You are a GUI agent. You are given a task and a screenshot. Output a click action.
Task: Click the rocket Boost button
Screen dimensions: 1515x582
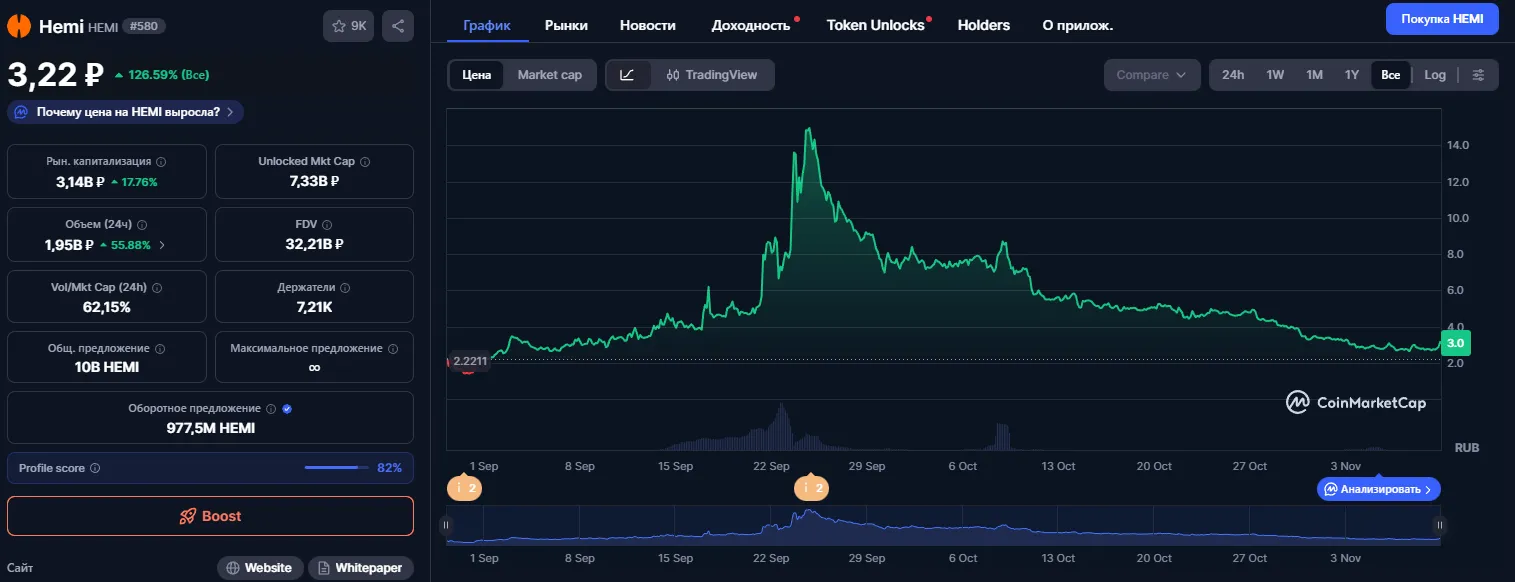click(x=210, y=516)
